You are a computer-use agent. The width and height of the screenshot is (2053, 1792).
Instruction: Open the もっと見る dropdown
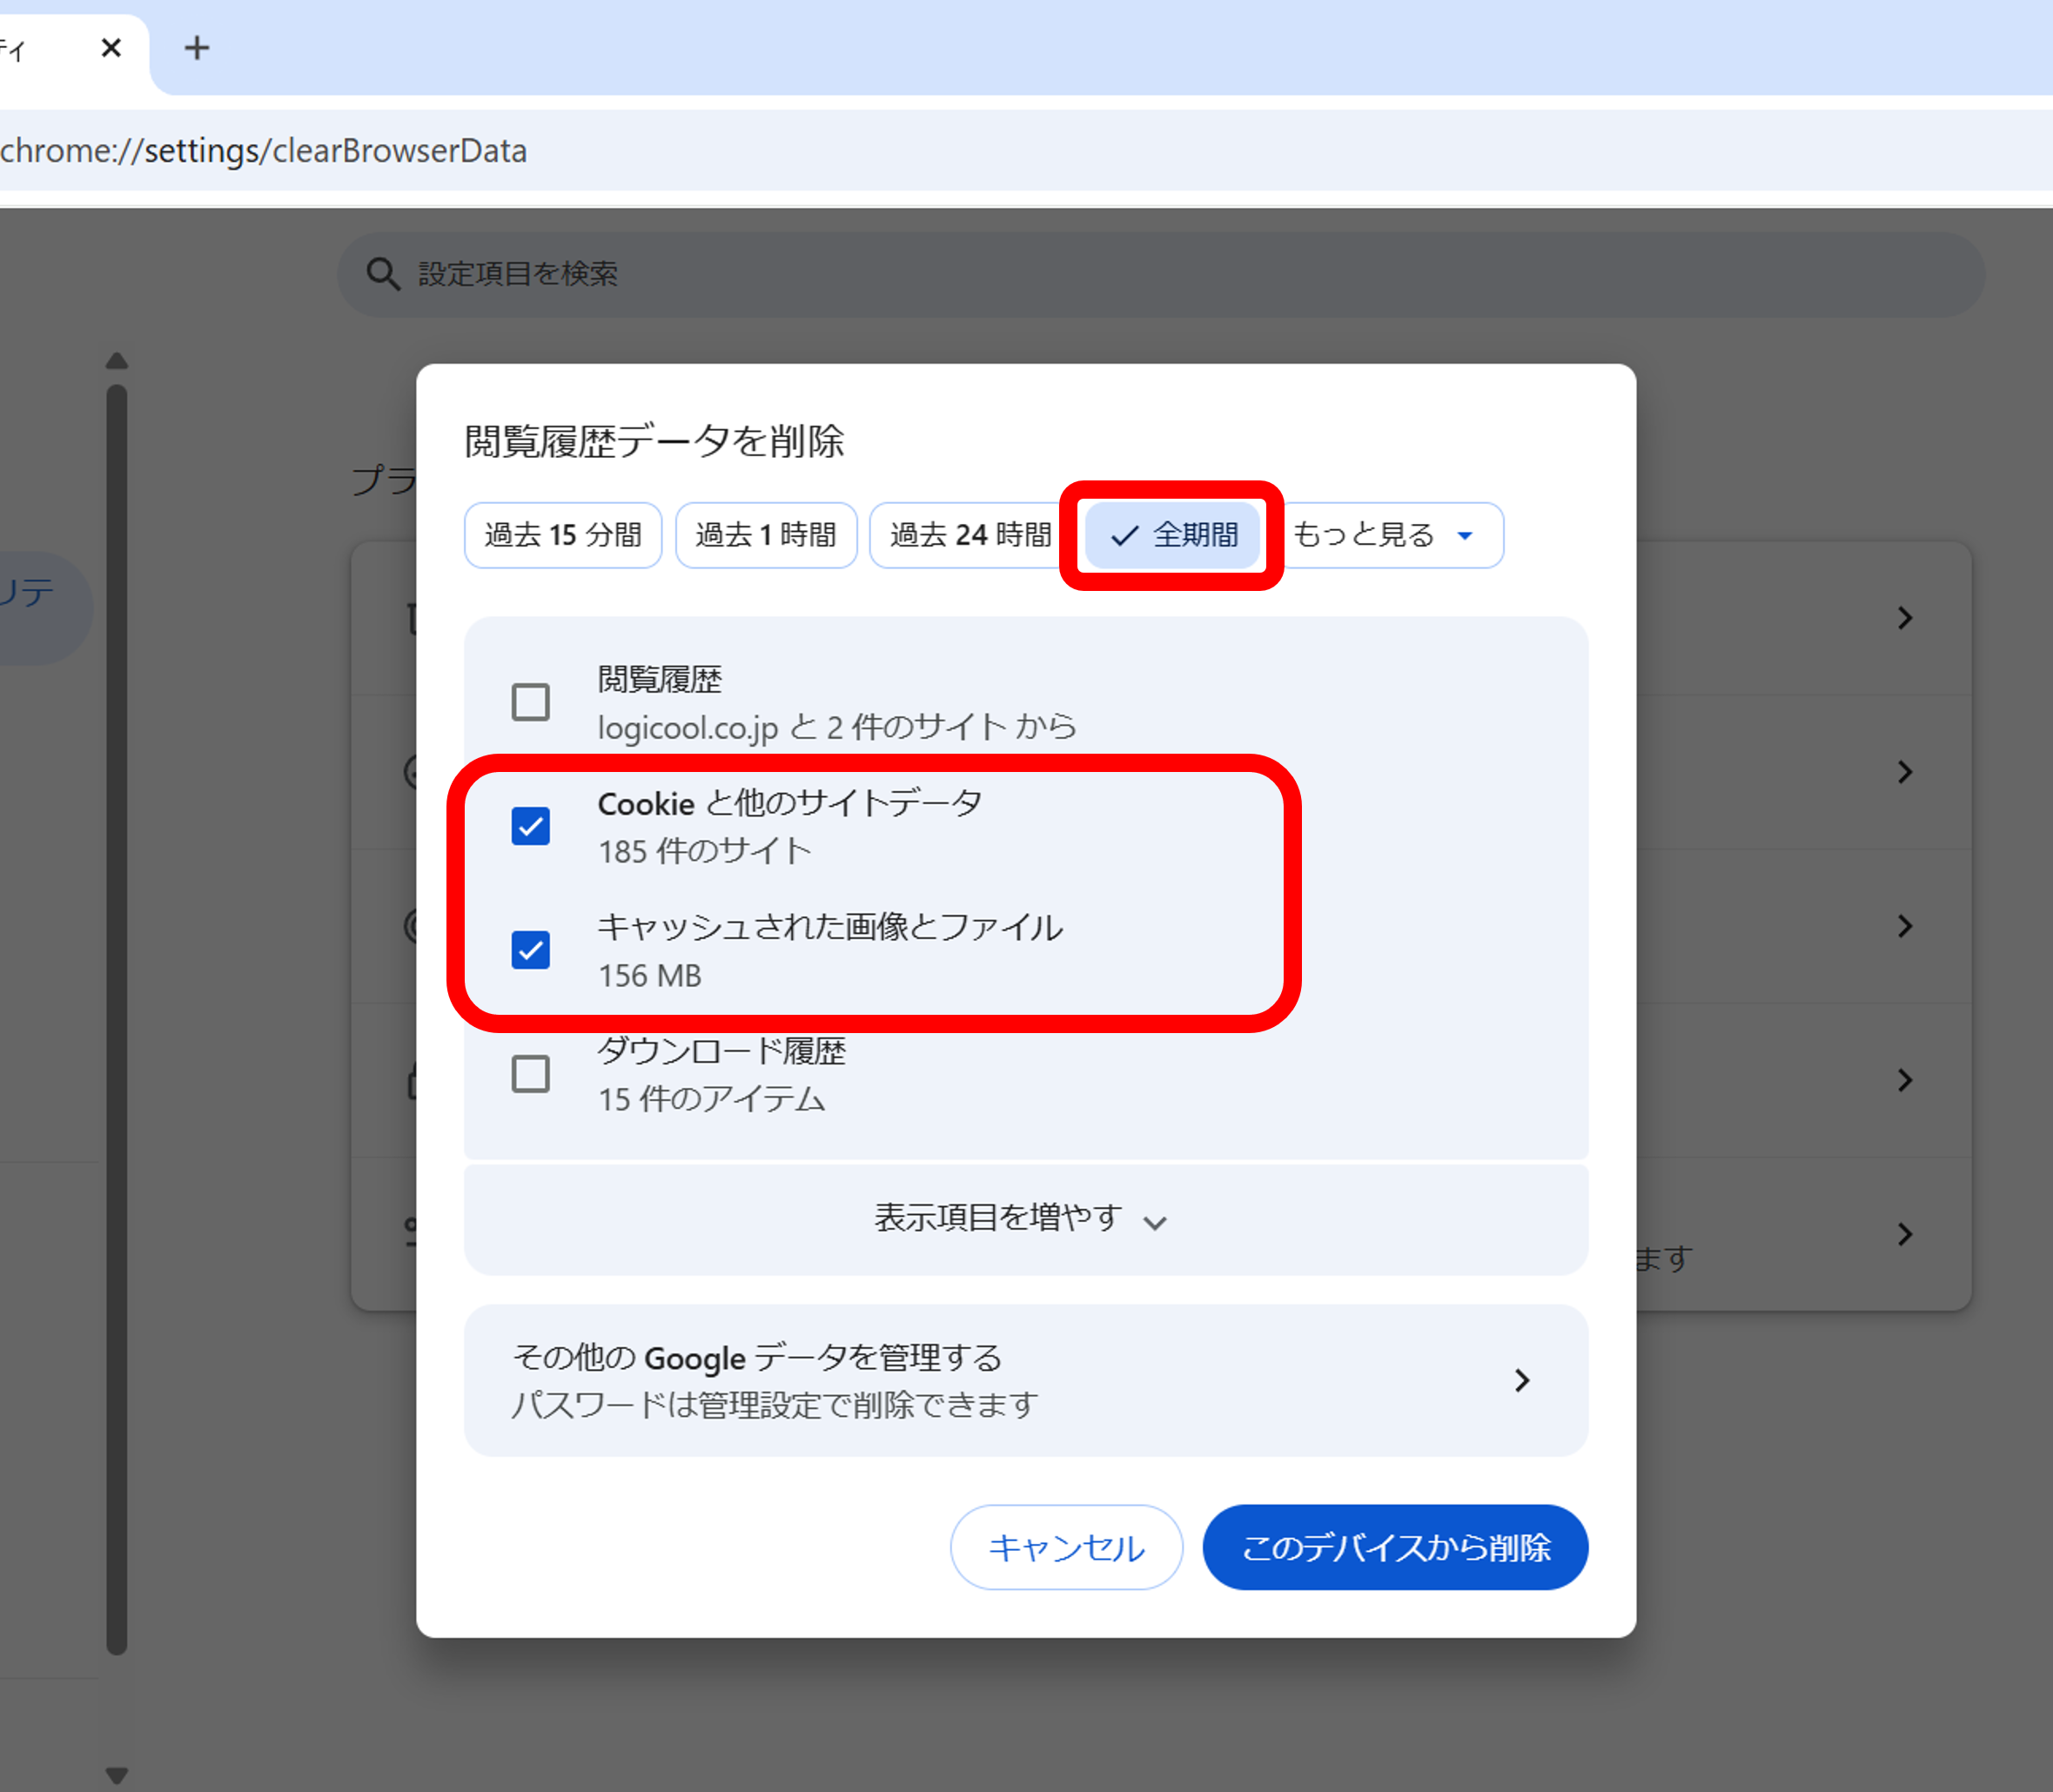click(1392, 535)
